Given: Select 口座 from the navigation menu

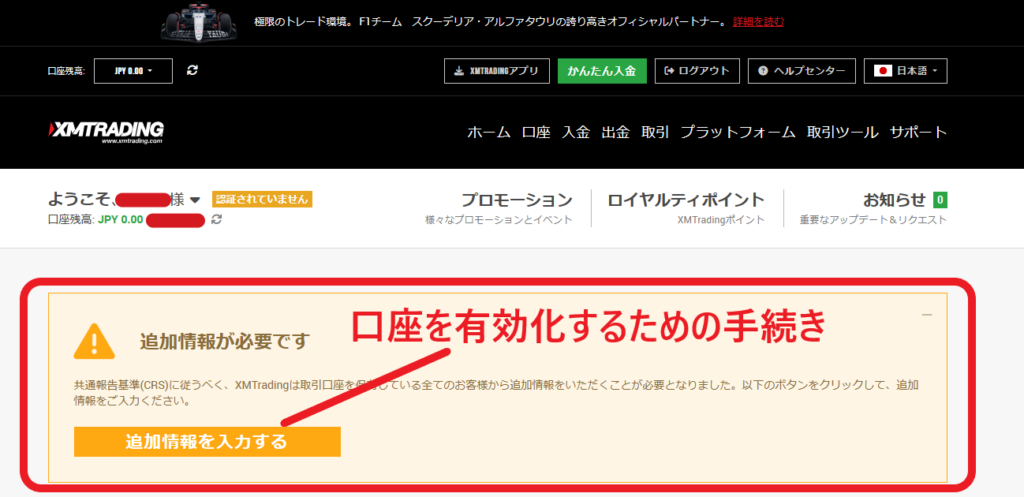Looking at the screenshot, I should click(x=536, y=132).
